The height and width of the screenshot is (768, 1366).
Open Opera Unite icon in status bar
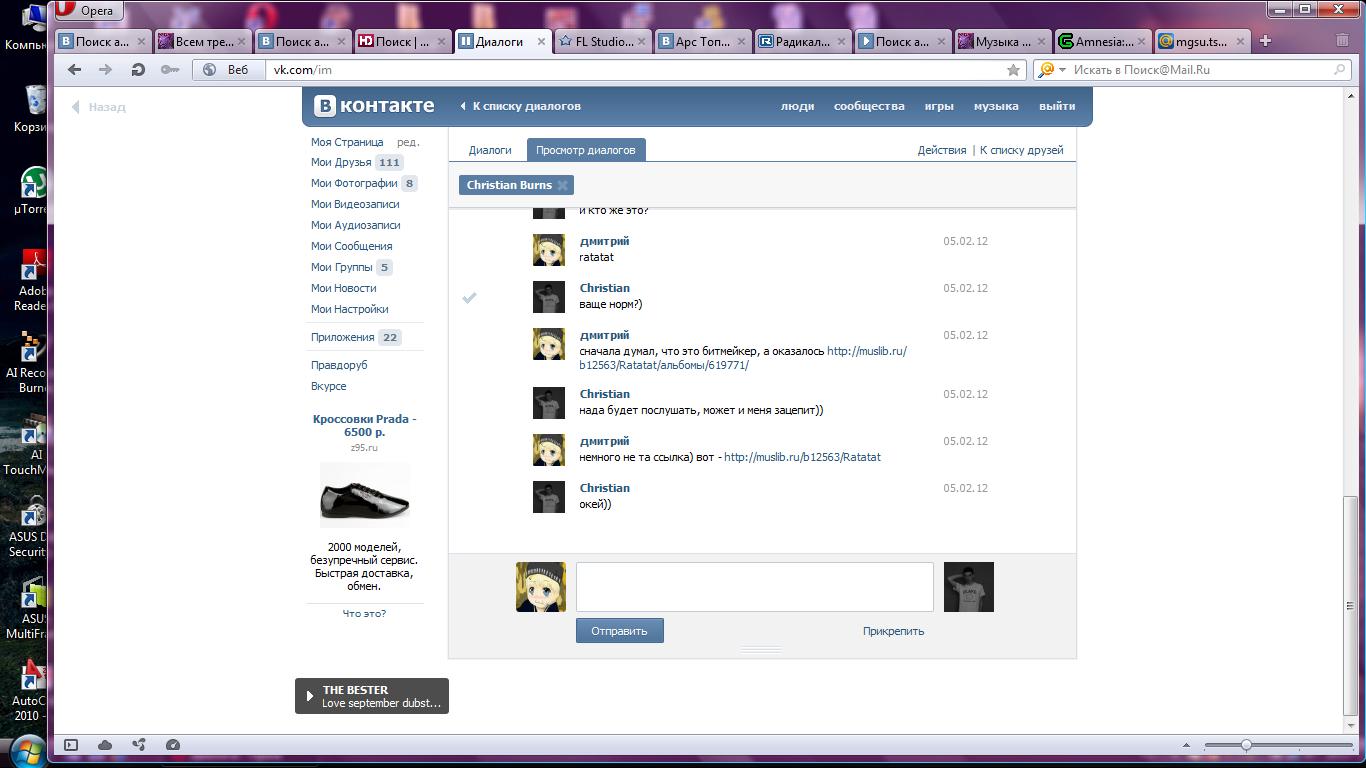[139, 745]
